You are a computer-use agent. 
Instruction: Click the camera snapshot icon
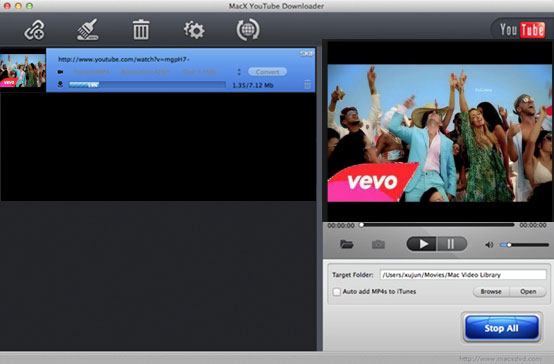pos(378,244)
